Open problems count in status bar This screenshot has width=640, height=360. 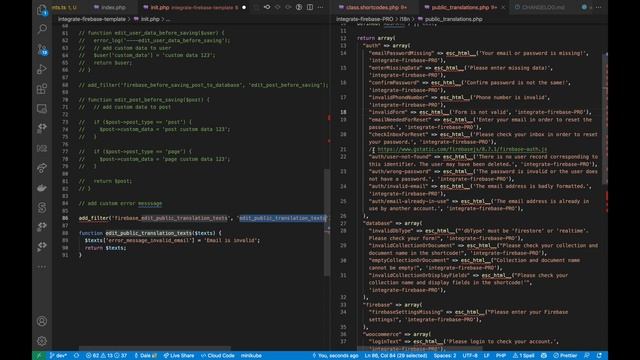(106, 356)
